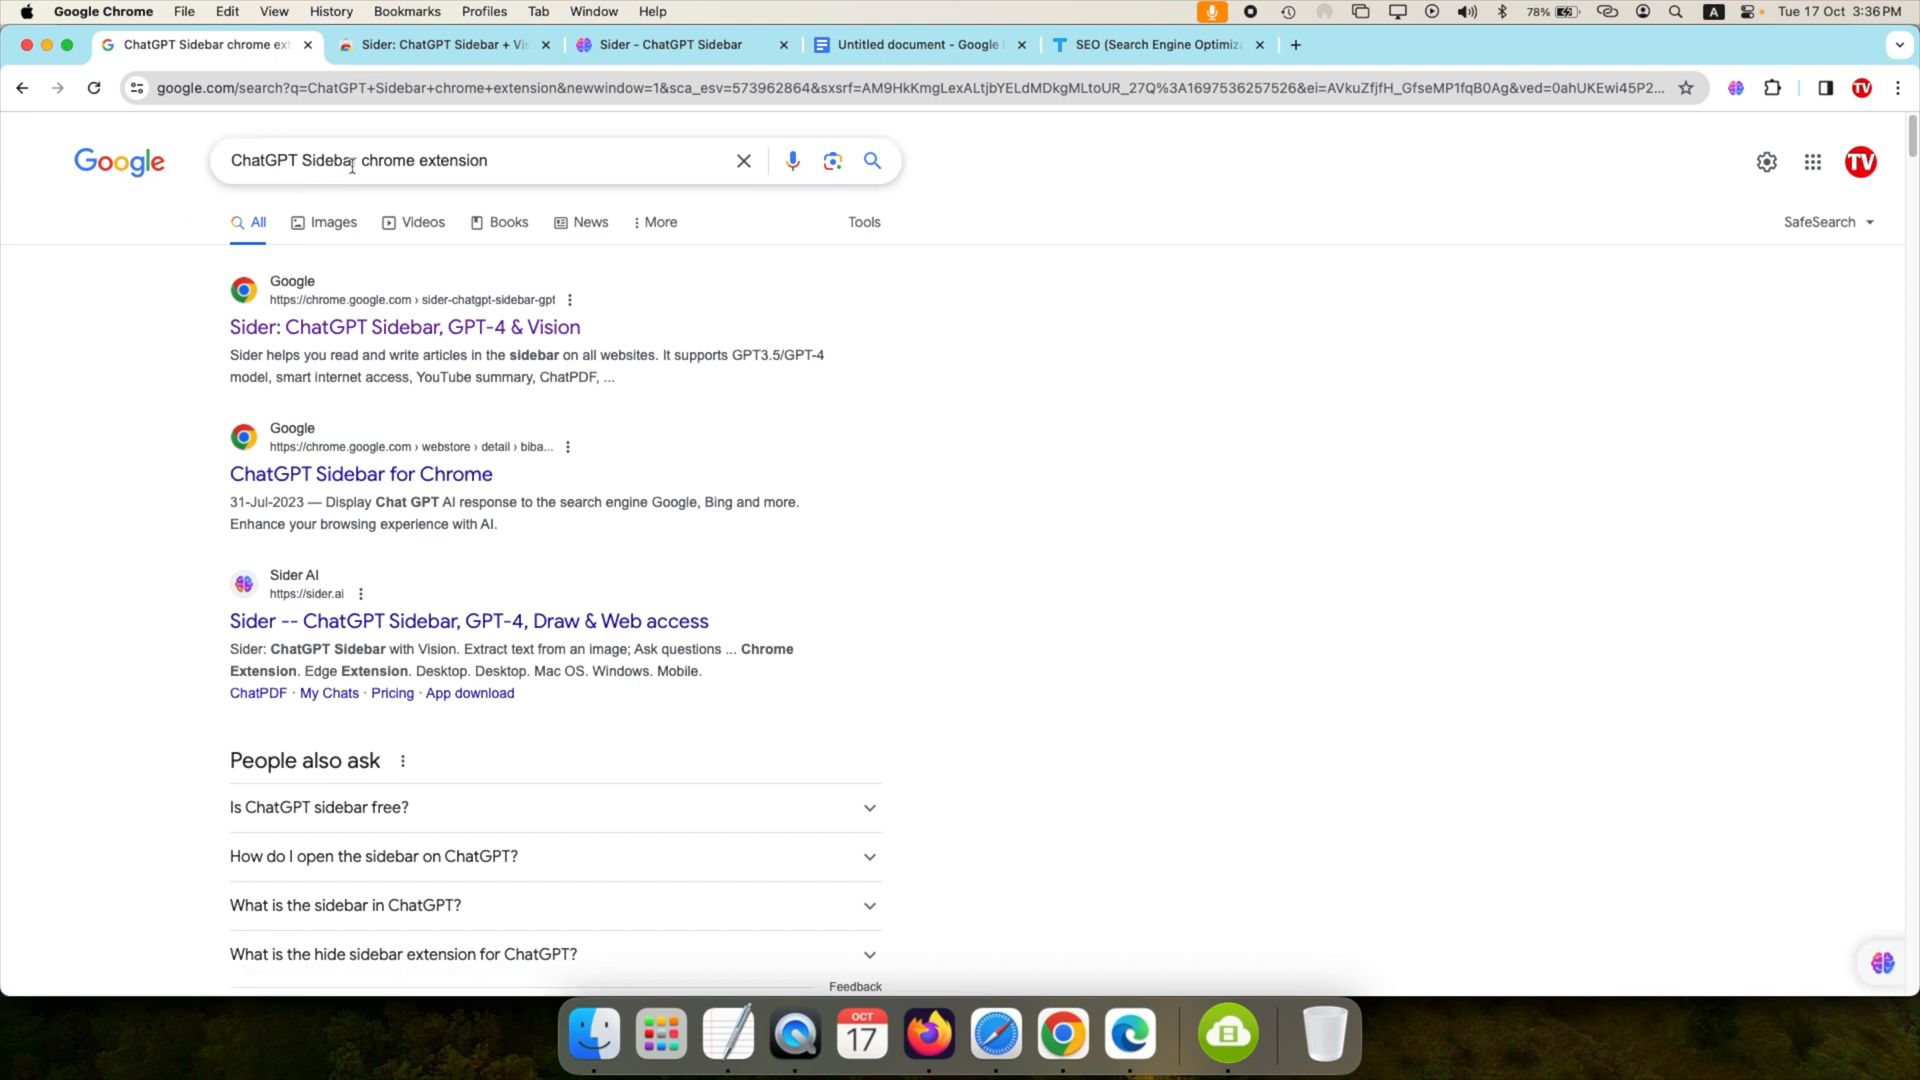Expand "Is ChatGPT sidebar free?" question

click(x=555, y=808)
